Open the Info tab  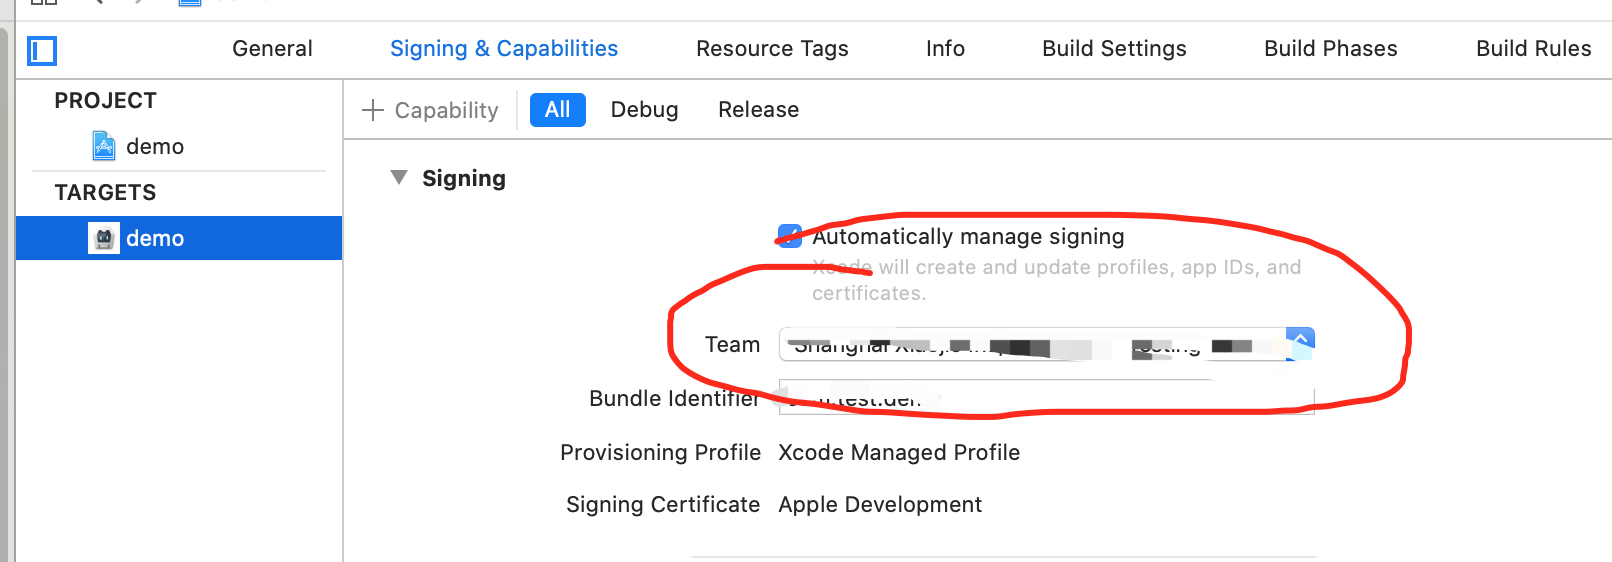pos(945,49)
